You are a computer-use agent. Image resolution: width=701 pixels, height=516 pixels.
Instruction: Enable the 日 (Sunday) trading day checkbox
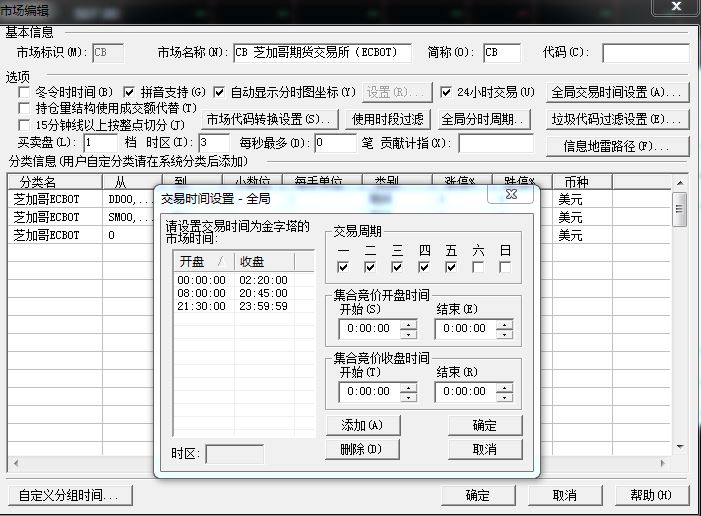point(505,267)
